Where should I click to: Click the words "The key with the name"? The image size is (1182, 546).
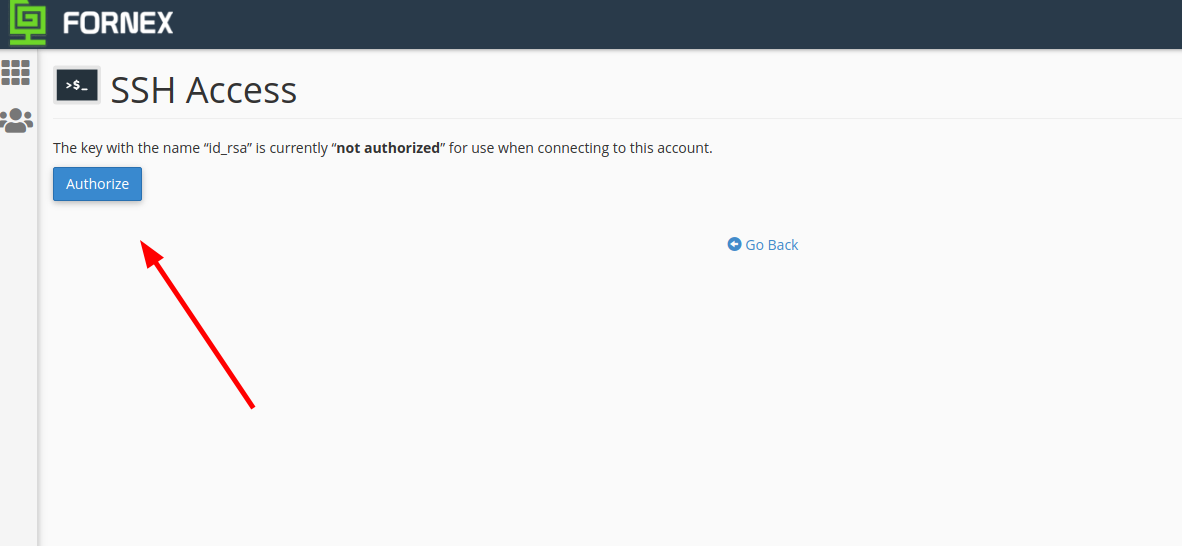(x=126, y=148)
